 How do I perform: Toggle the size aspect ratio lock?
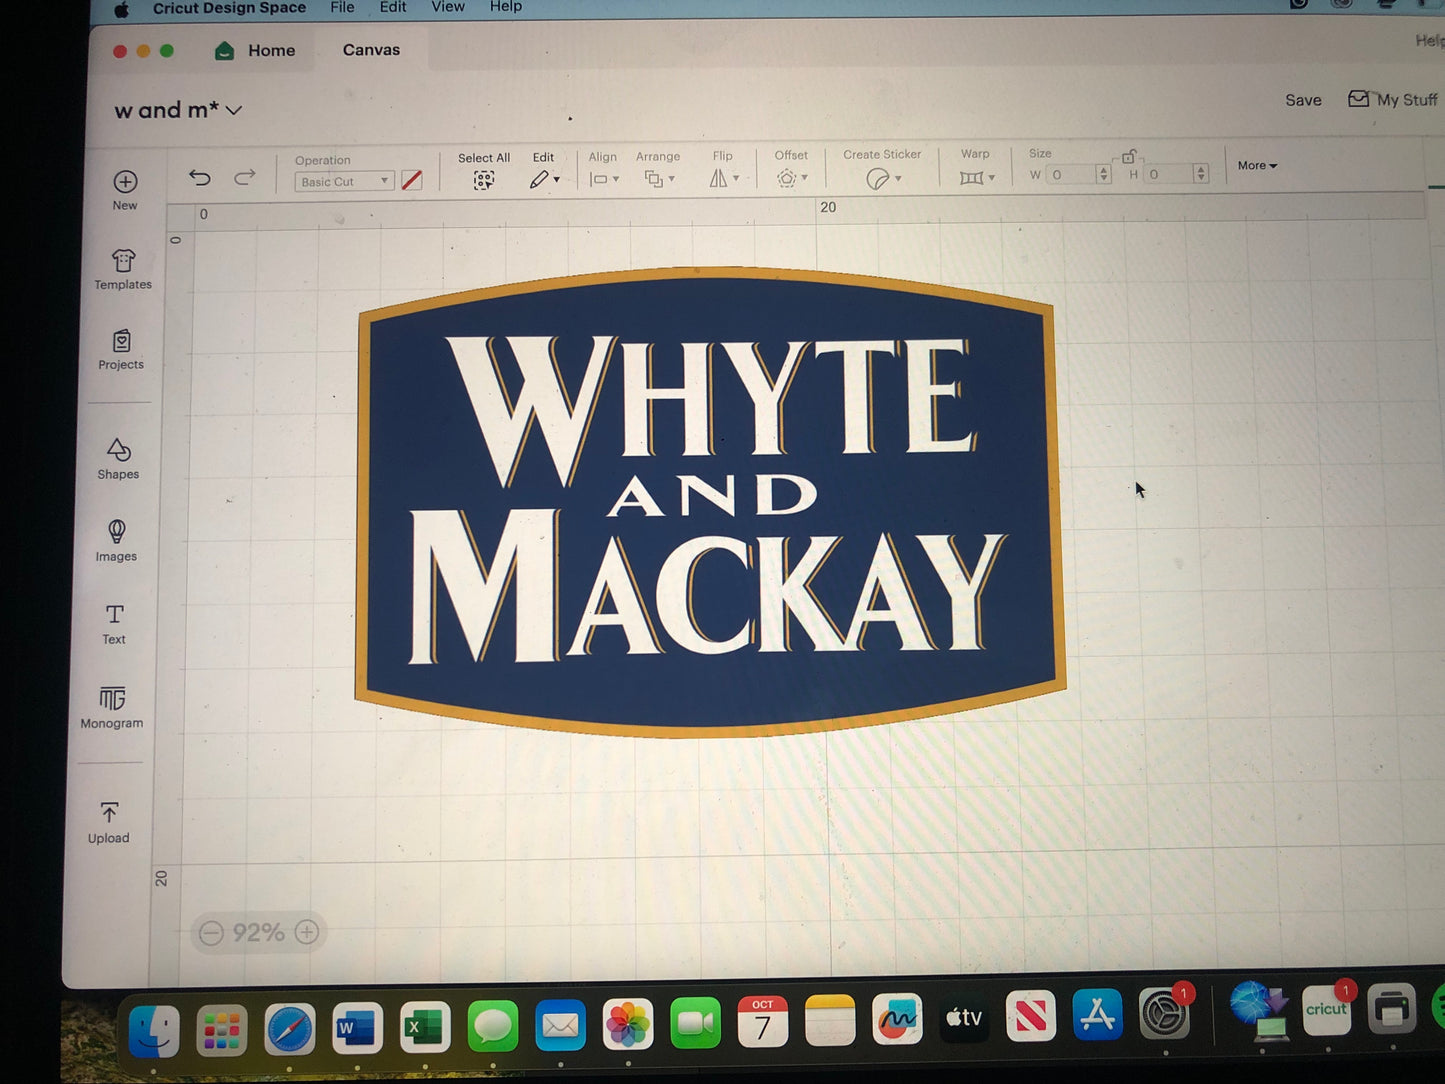pos(1129,155)
